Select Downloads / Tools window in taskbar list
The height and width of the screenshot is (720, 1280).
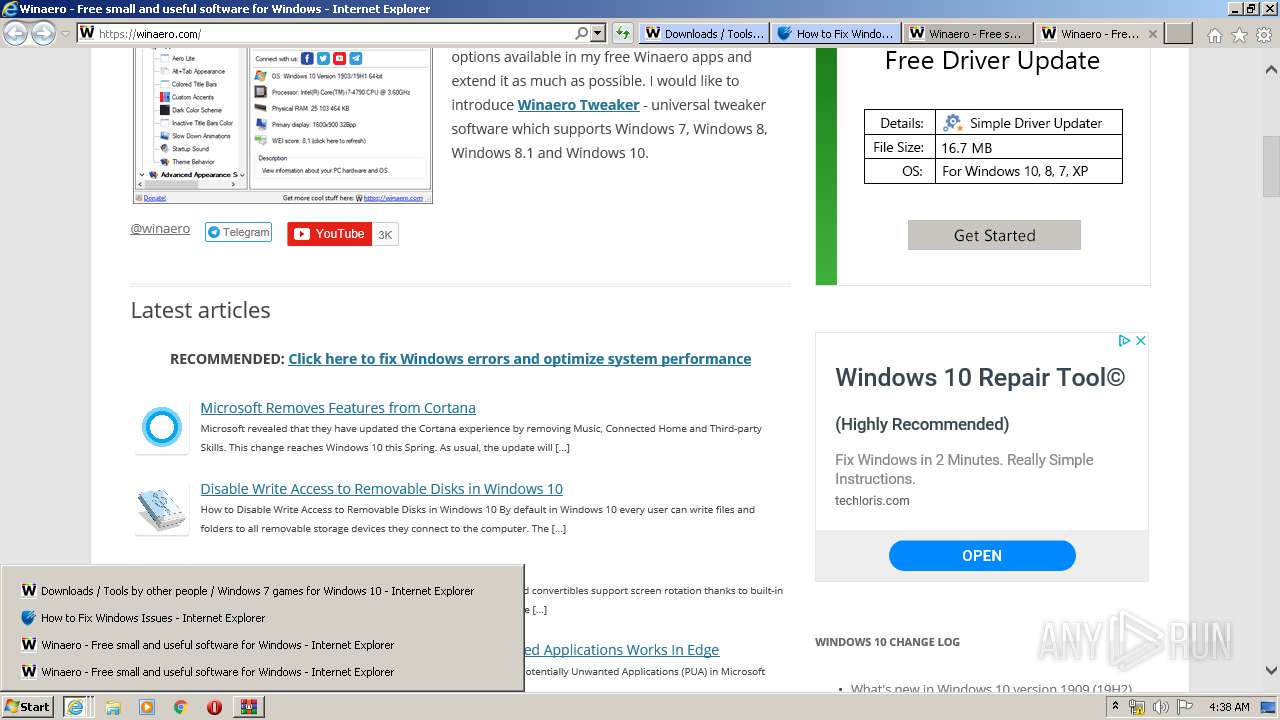pyautogui.click(x=262, y=591)
